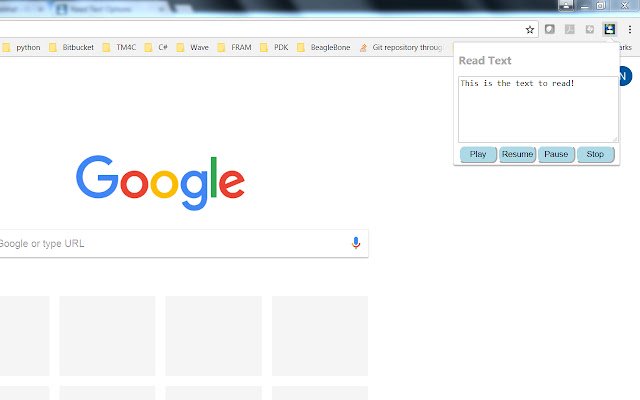
Task: Open the fourth visible most-visited tile in the top row
Action: pos(320,336)
